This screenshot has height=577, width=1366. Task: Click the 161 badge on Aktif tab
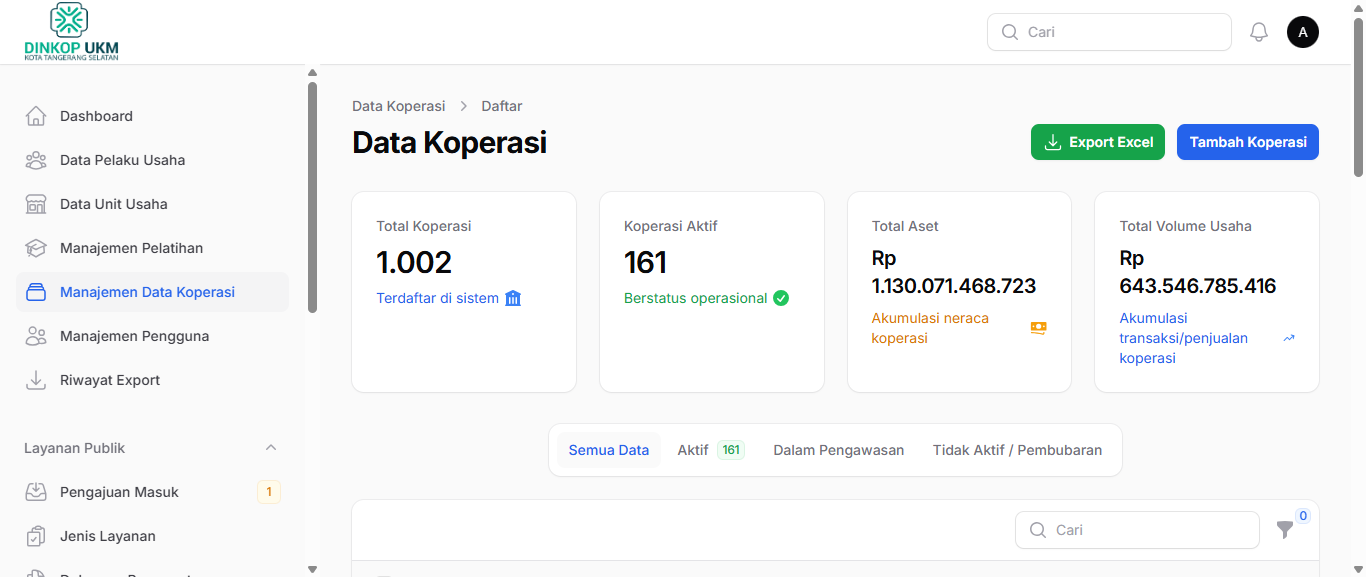pos(731,450)
